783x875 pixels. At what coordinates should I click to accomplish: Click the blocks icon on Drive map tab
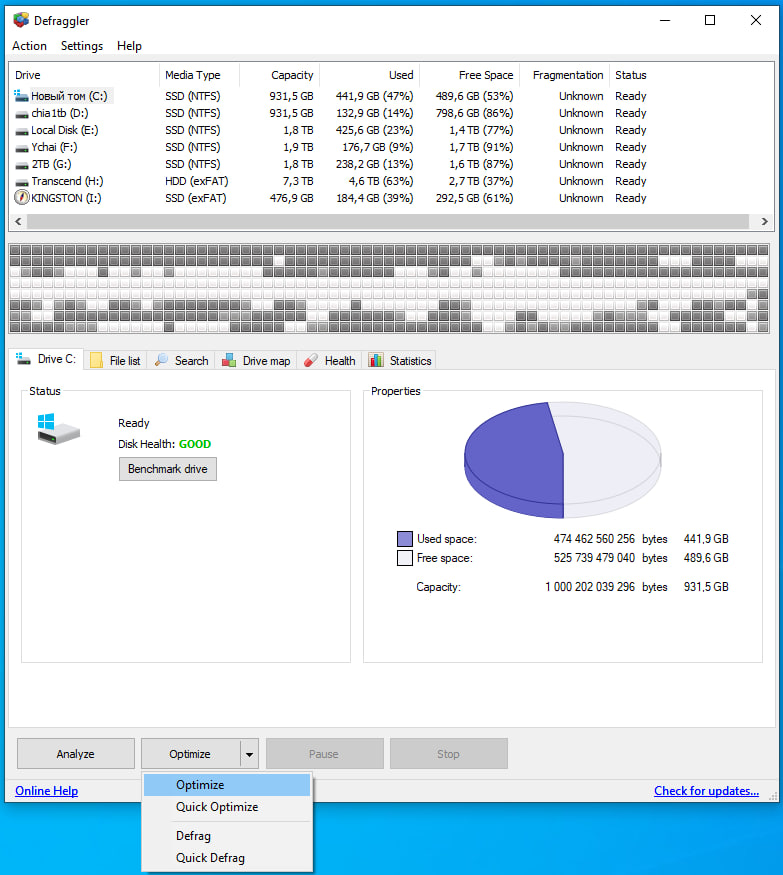(x=229, y=360)
